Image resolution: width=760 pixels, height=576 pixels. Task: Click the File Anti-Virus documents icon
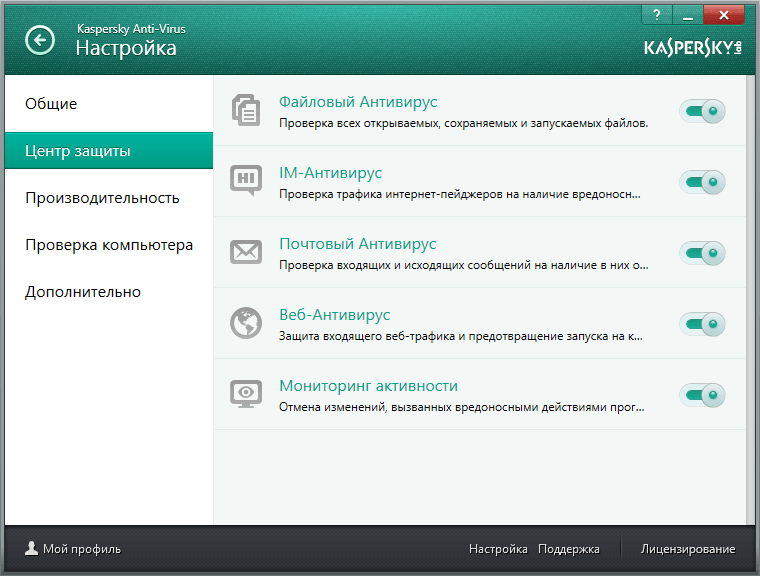tap(246, 110)
